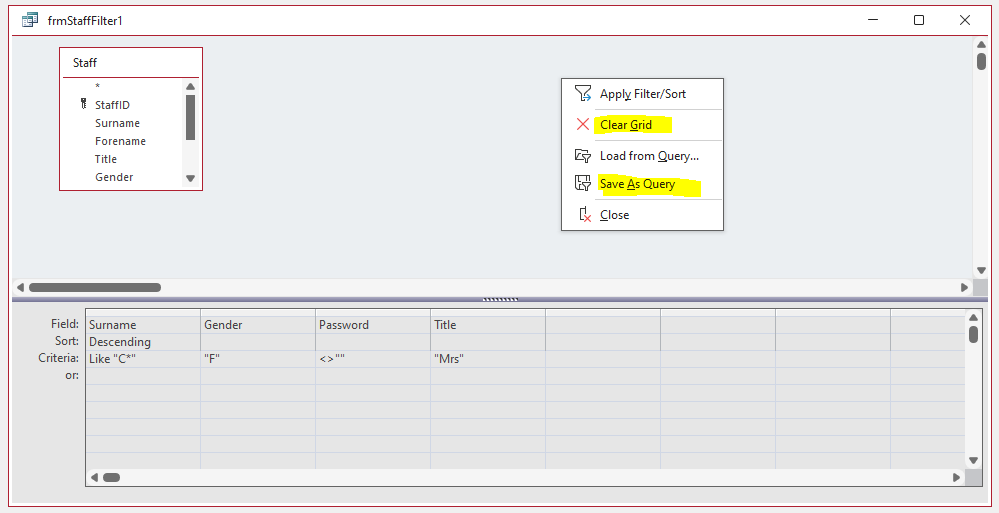The image size is (999, 513).
Task: Click the red X Clear Grid icon
Action: (x=582, y=124)
